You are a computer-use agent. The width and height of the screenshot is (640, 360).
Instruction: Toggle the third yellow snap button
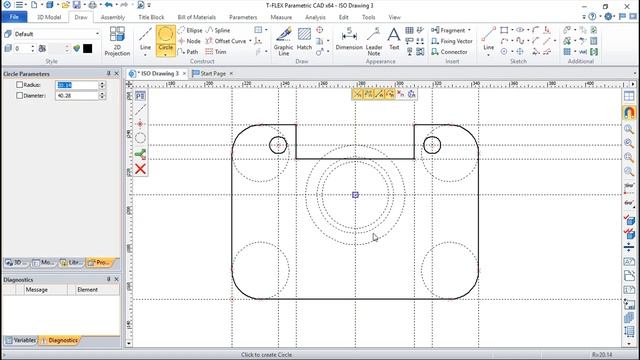[x=379, y=94]
